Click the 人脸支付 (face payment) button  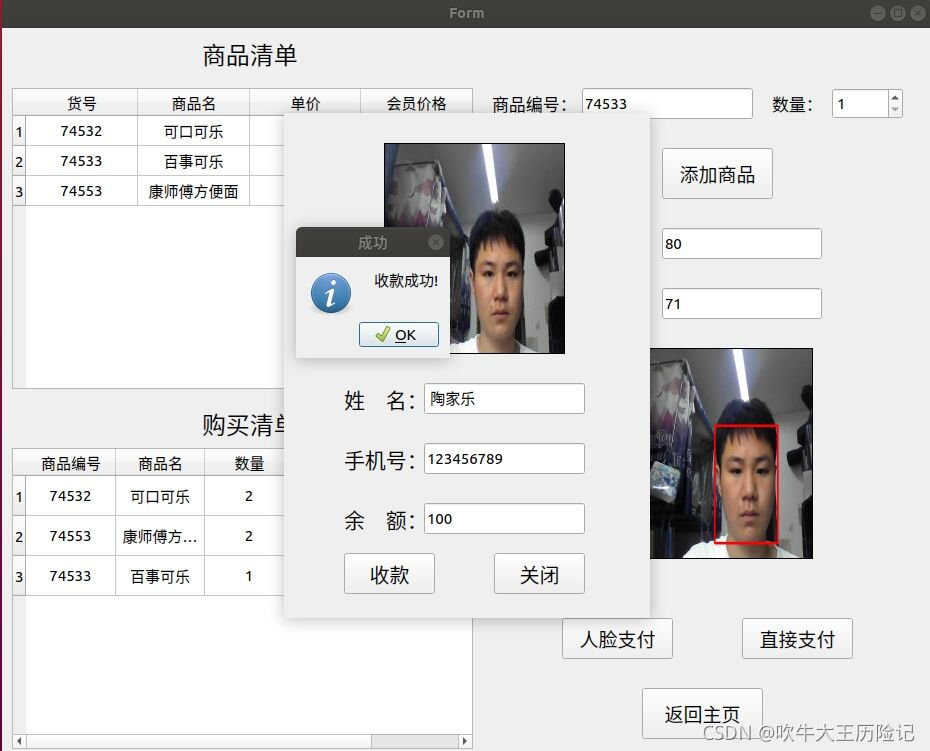point(617,639)
